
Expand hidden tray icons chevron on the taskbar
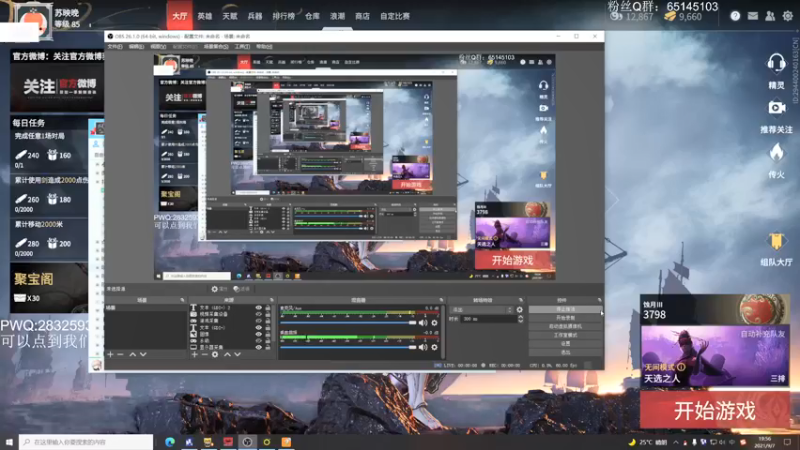pyautogui.click(x=676, y=442)
